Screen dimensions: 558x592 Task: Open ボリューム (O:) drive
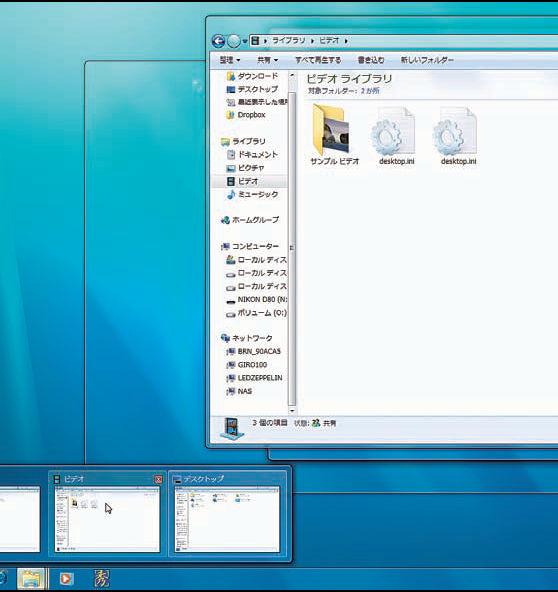[256, 313]
